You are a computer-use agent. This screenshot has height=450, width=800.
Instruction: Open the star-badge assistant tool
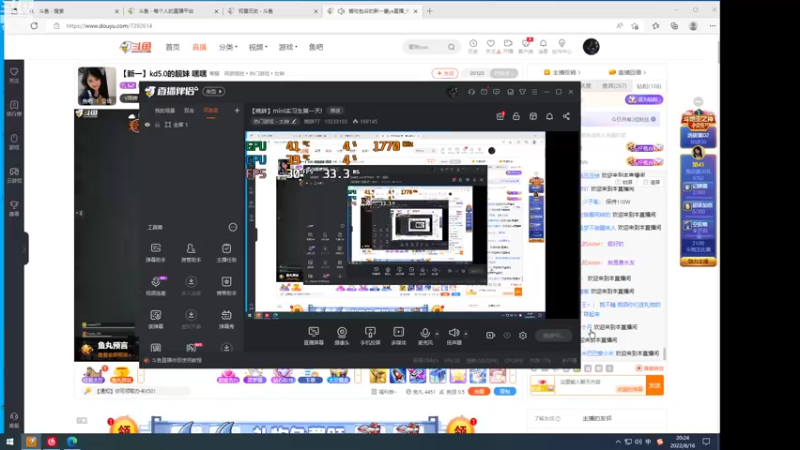[226, 286]
